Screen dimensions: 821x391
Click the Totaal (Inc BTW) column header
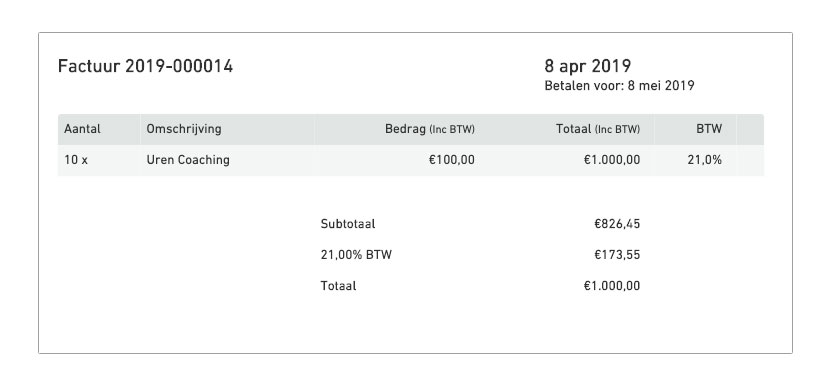pyautogui.click(x=597, y=129)
